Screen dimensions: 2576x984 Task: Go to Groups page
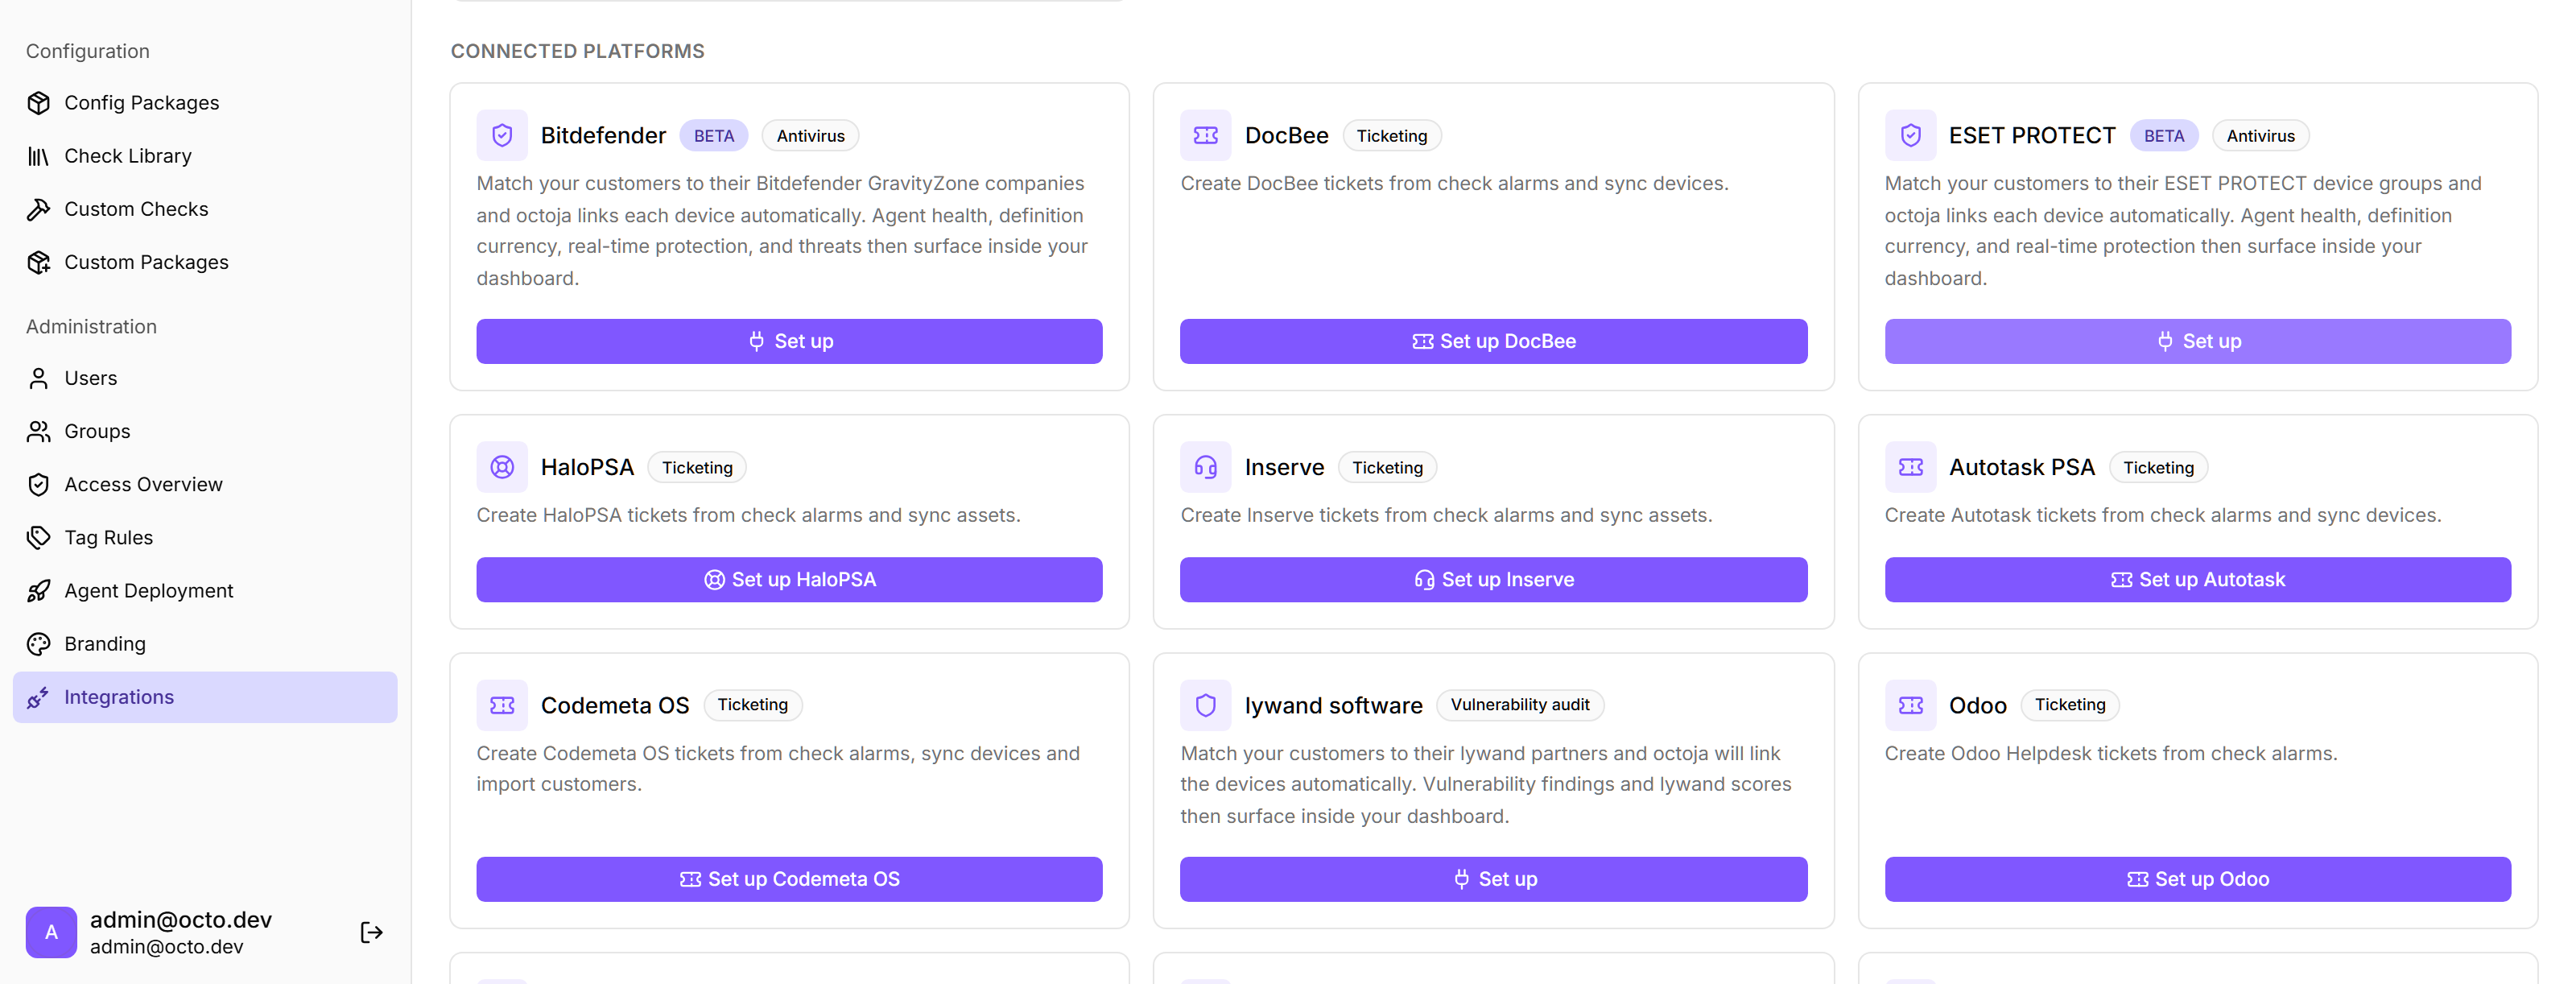click(205, 431)
